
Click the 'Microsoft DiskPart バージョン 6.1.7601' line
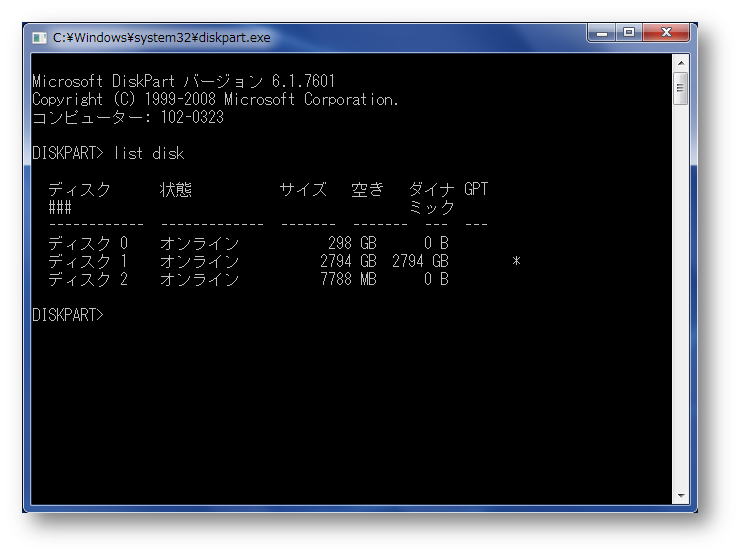[x=184, y=81]
